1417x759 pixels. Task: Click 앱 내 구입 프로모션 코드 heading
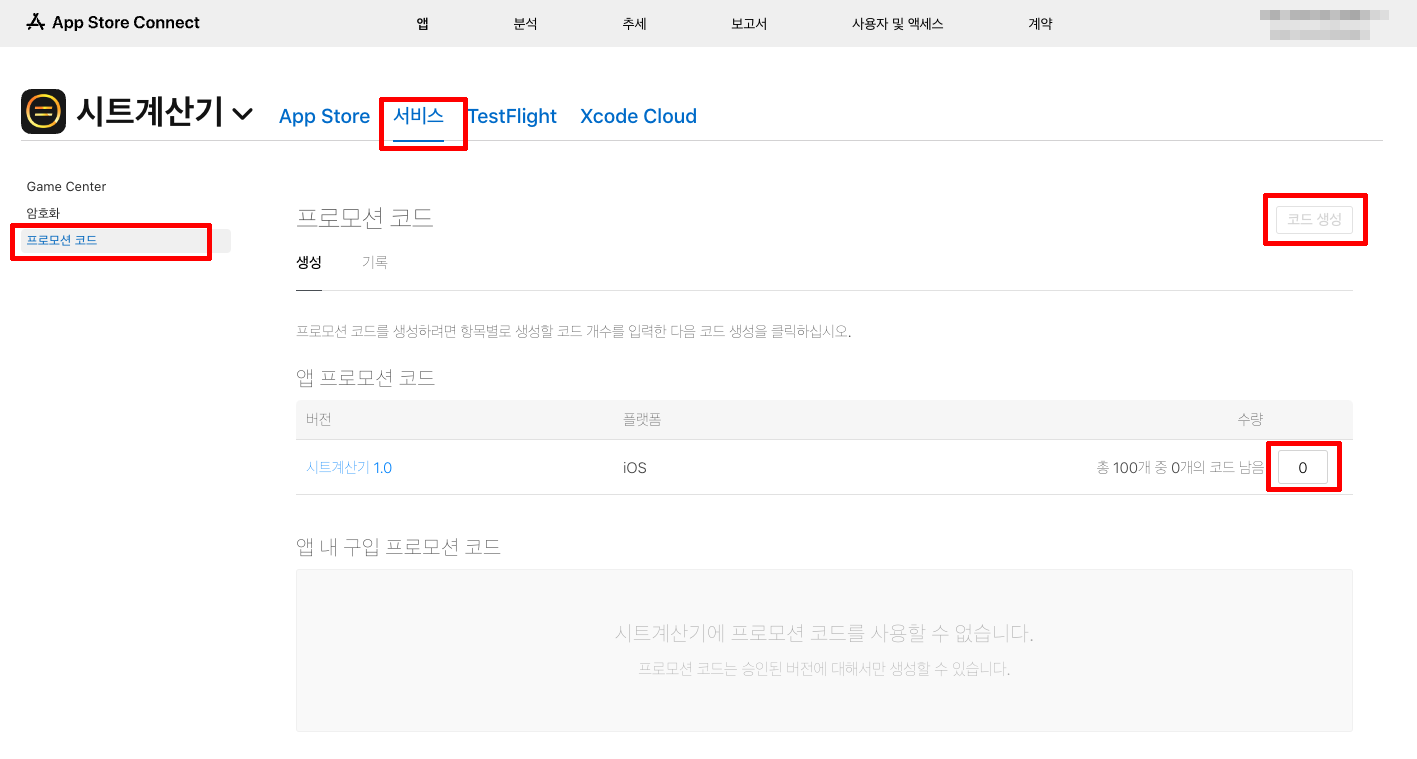coord(399,547)
